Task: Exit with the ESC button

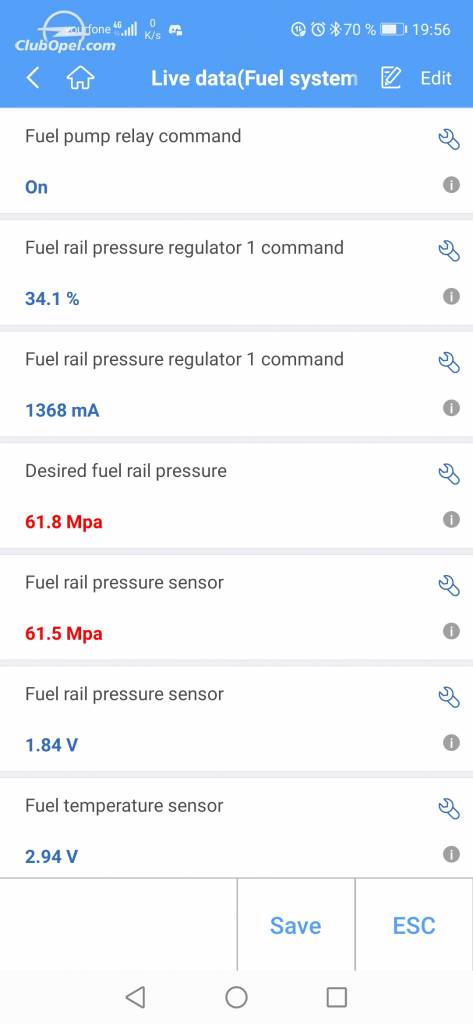Action: click(414, 925)
